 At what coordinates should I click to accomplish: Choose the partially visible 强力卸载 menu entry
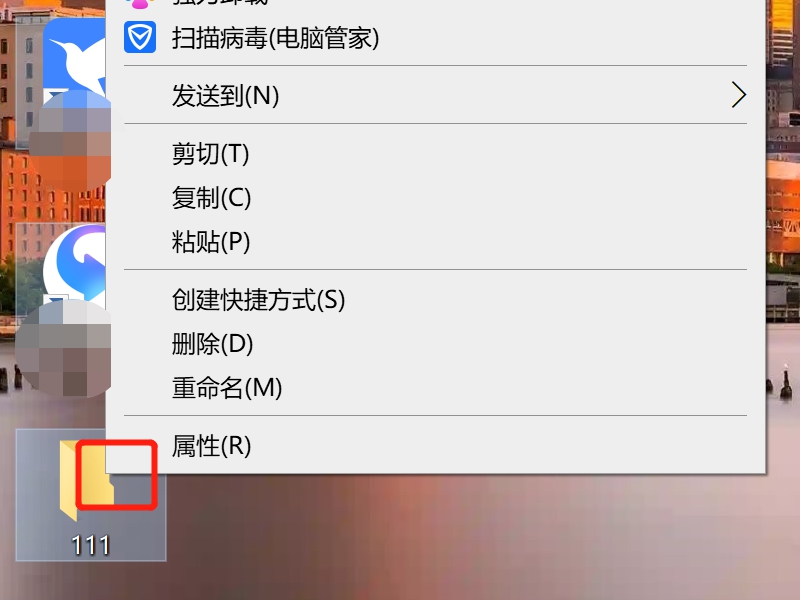pyautogui.click(x=435, y=4)
